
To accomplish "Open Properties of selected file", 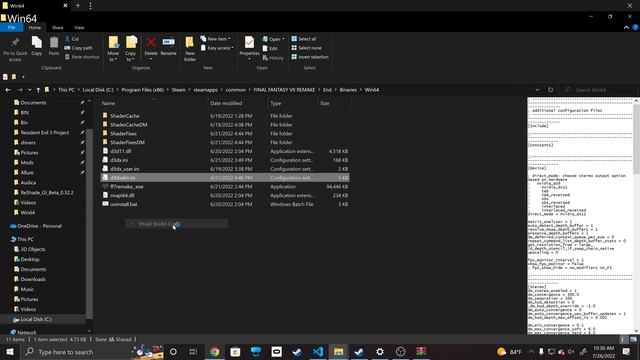I will (249, 49).
